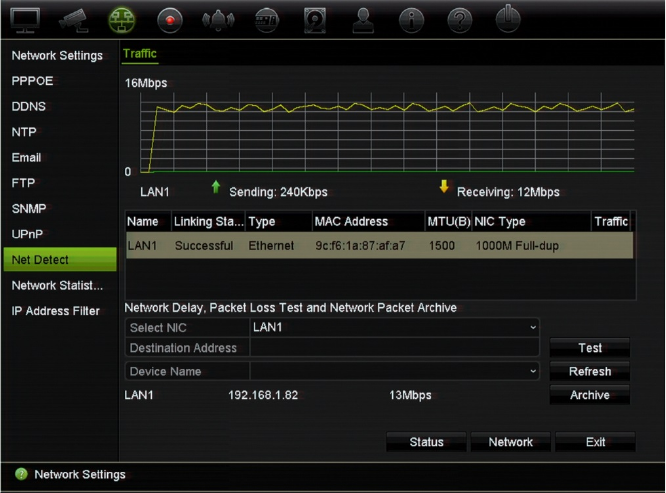
Task: Open FTP settings
Action: [23, 183]
